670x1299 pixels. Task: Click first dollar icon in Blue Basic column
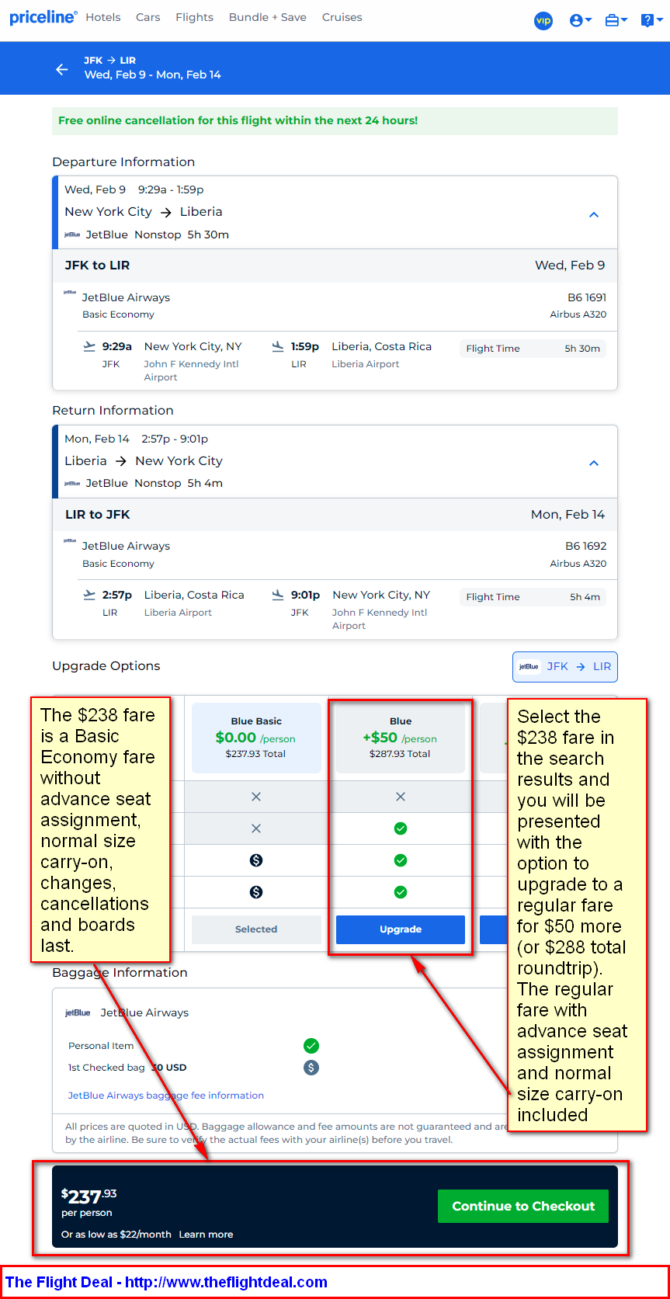pos(256,860)
